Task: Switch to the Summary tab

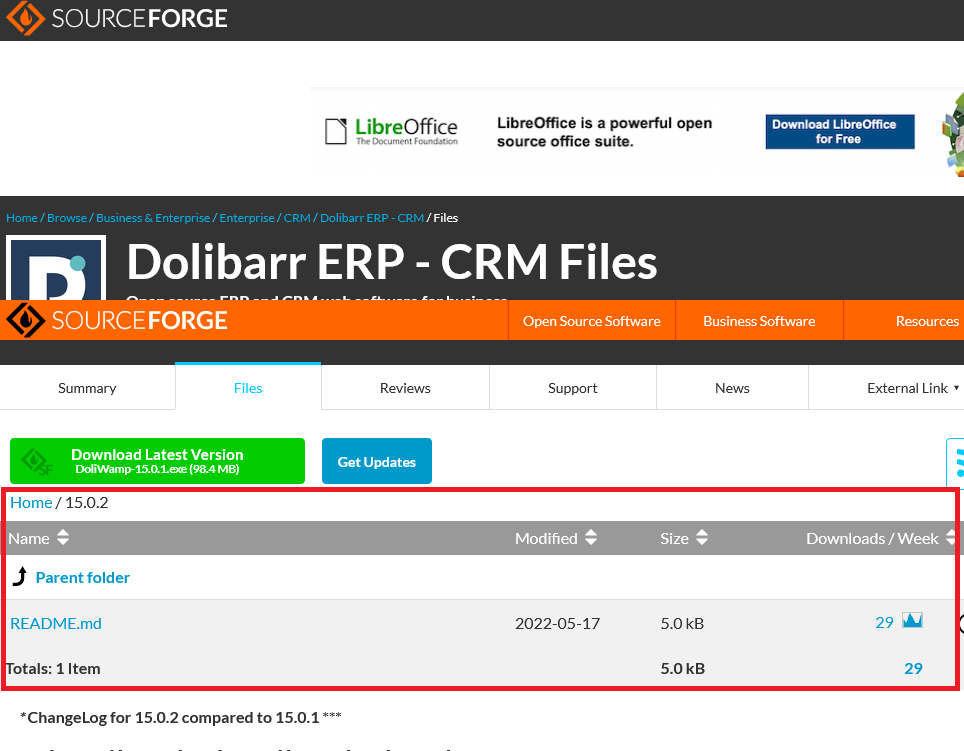Action: [x=87, y=388]
